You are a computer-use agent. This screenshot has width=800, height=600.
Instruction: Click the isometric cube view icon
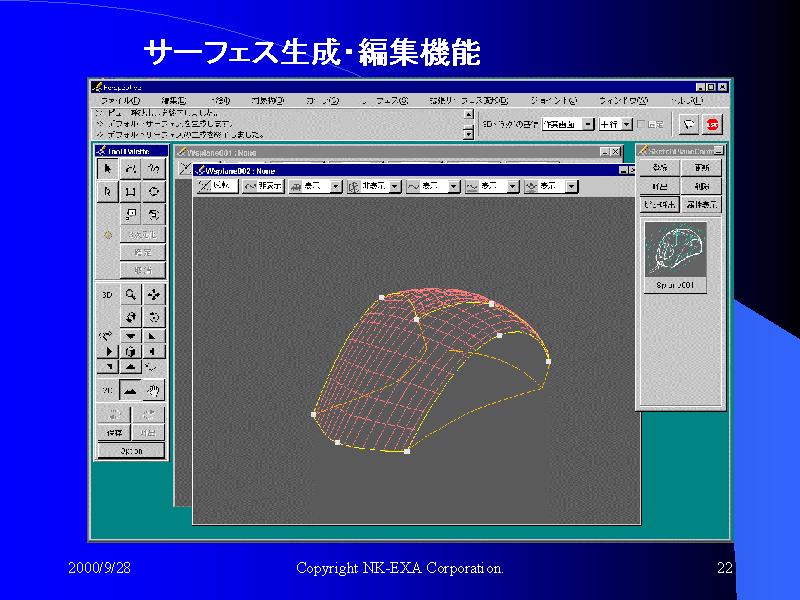(131, 352)
